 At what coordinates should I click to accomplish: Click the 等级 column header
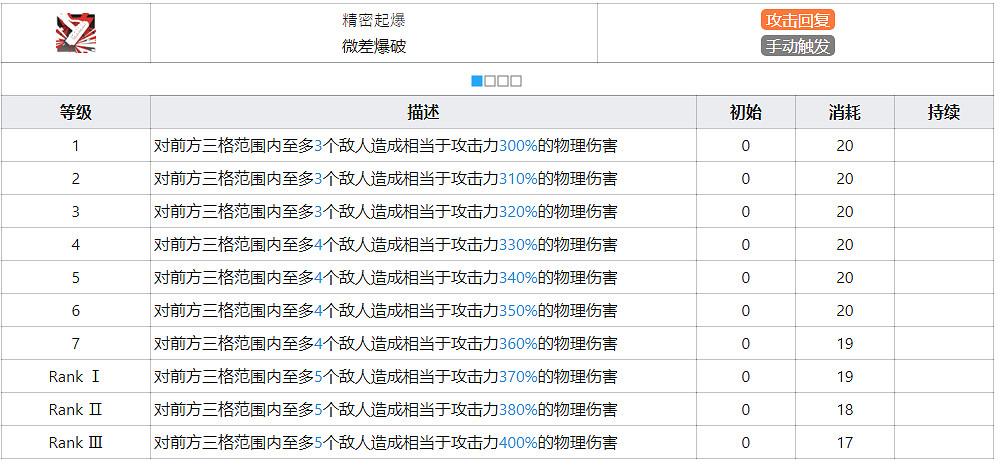tap(76, 112)
